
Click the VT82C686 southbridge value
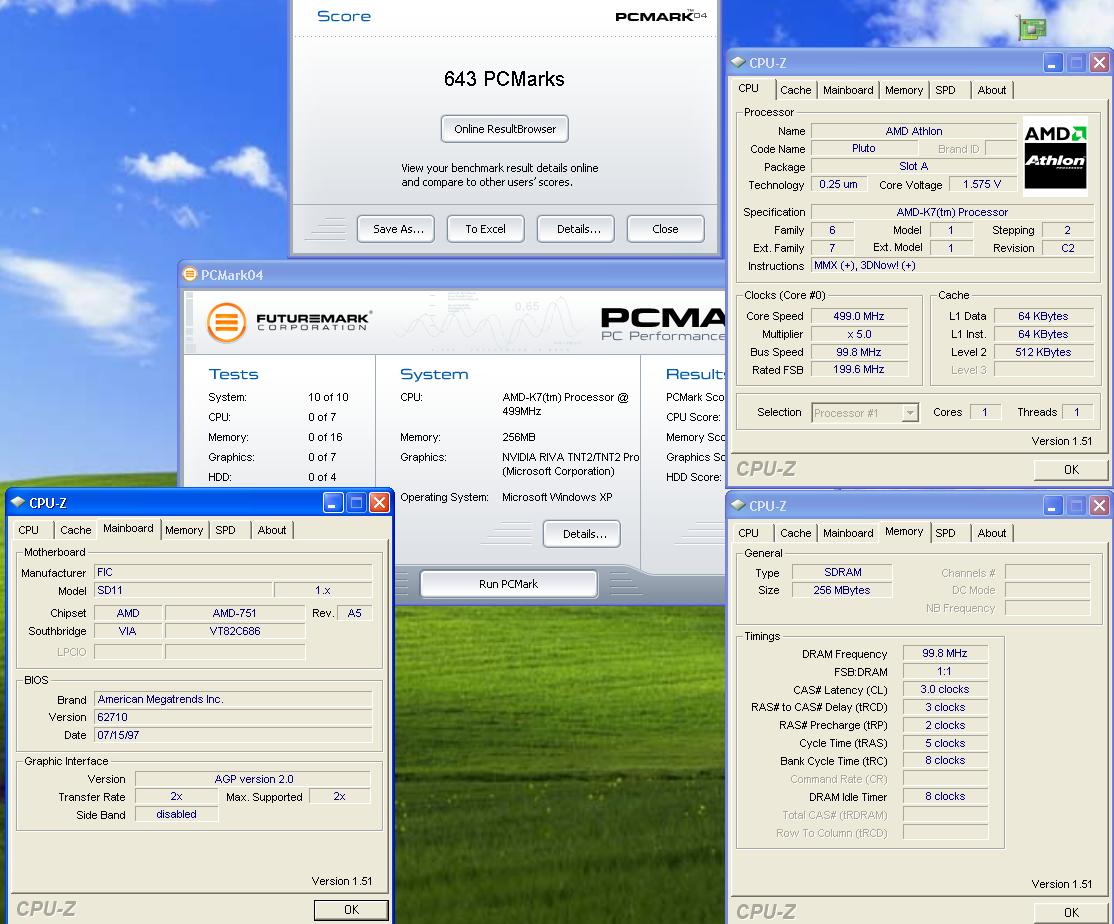point(234,631)
